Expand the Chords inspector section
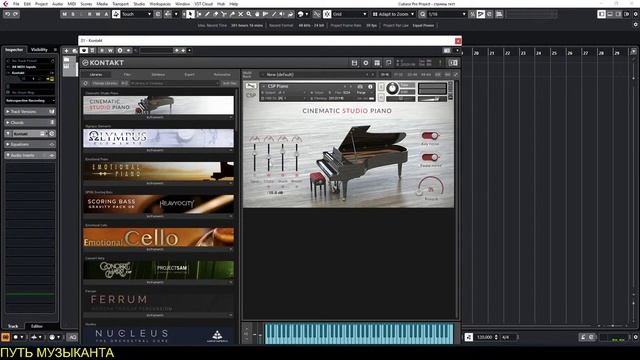The height and width of the screenshot is (360, 640). tap(30, 122)
